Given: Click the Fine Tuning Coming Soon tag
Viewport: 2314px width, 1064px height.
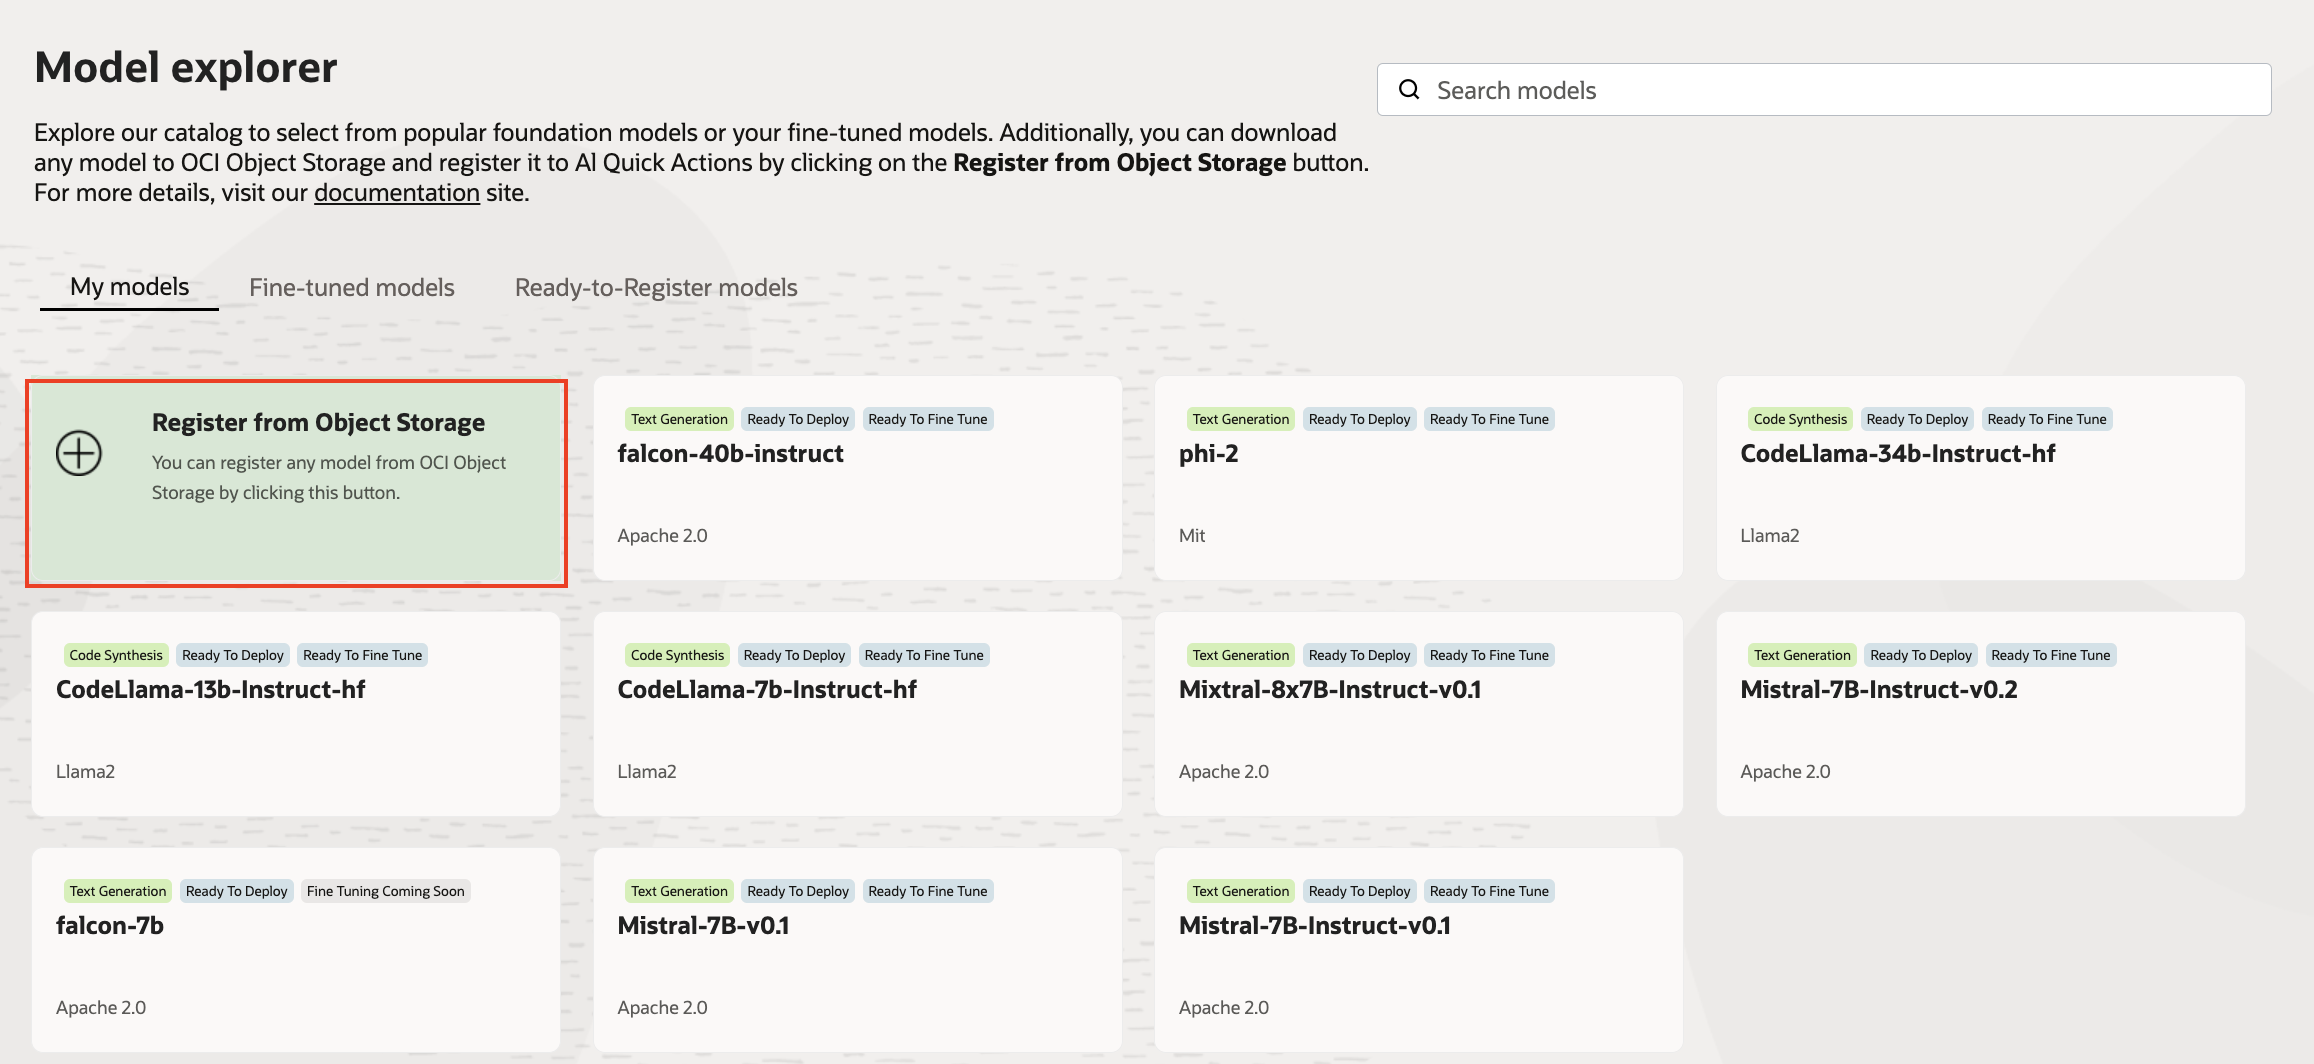Looking at the screenshot, I should (385, 891).
